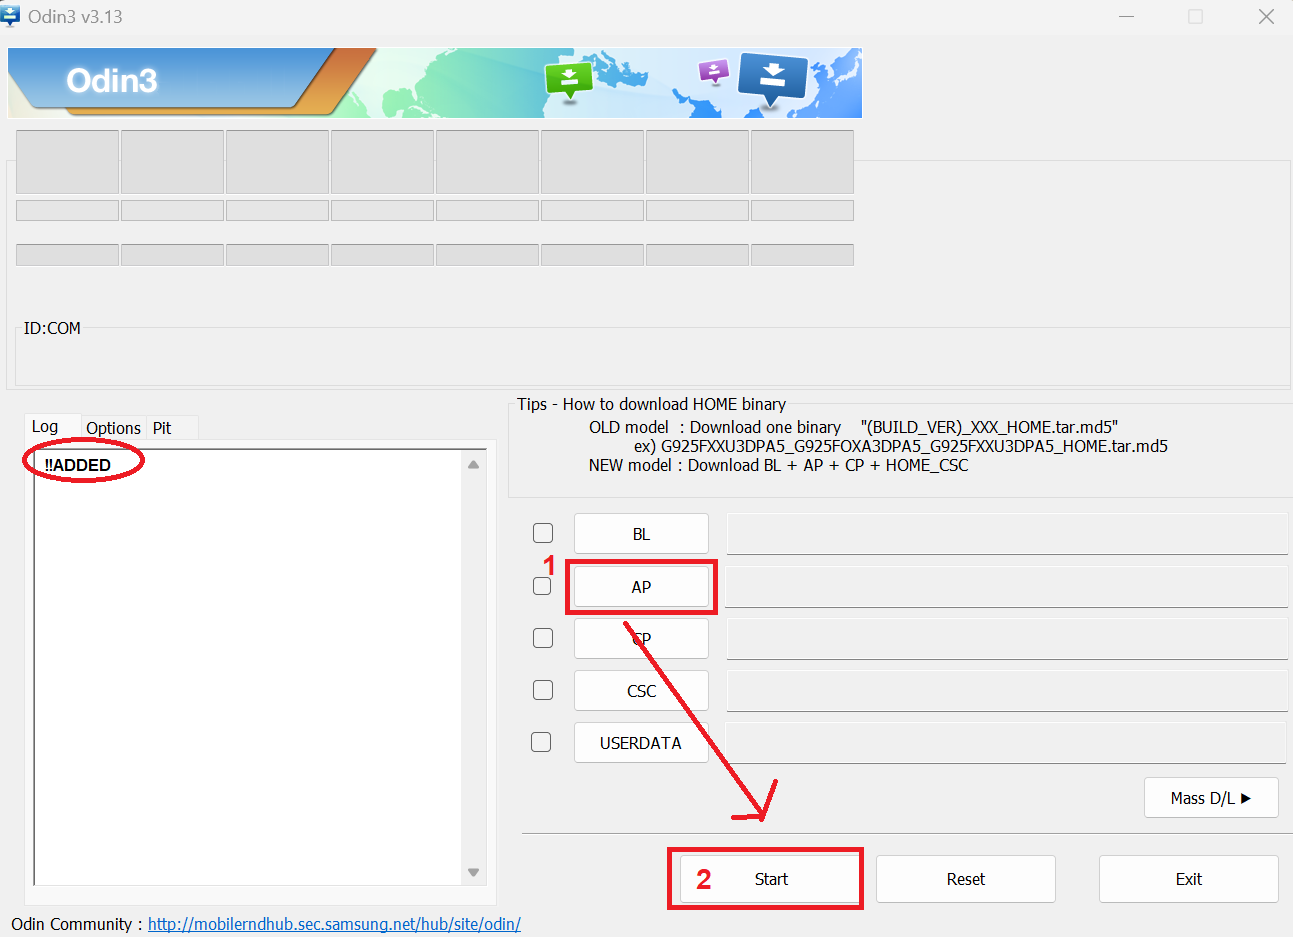Minimize the Odin3 window

[x=1126, y=17]
